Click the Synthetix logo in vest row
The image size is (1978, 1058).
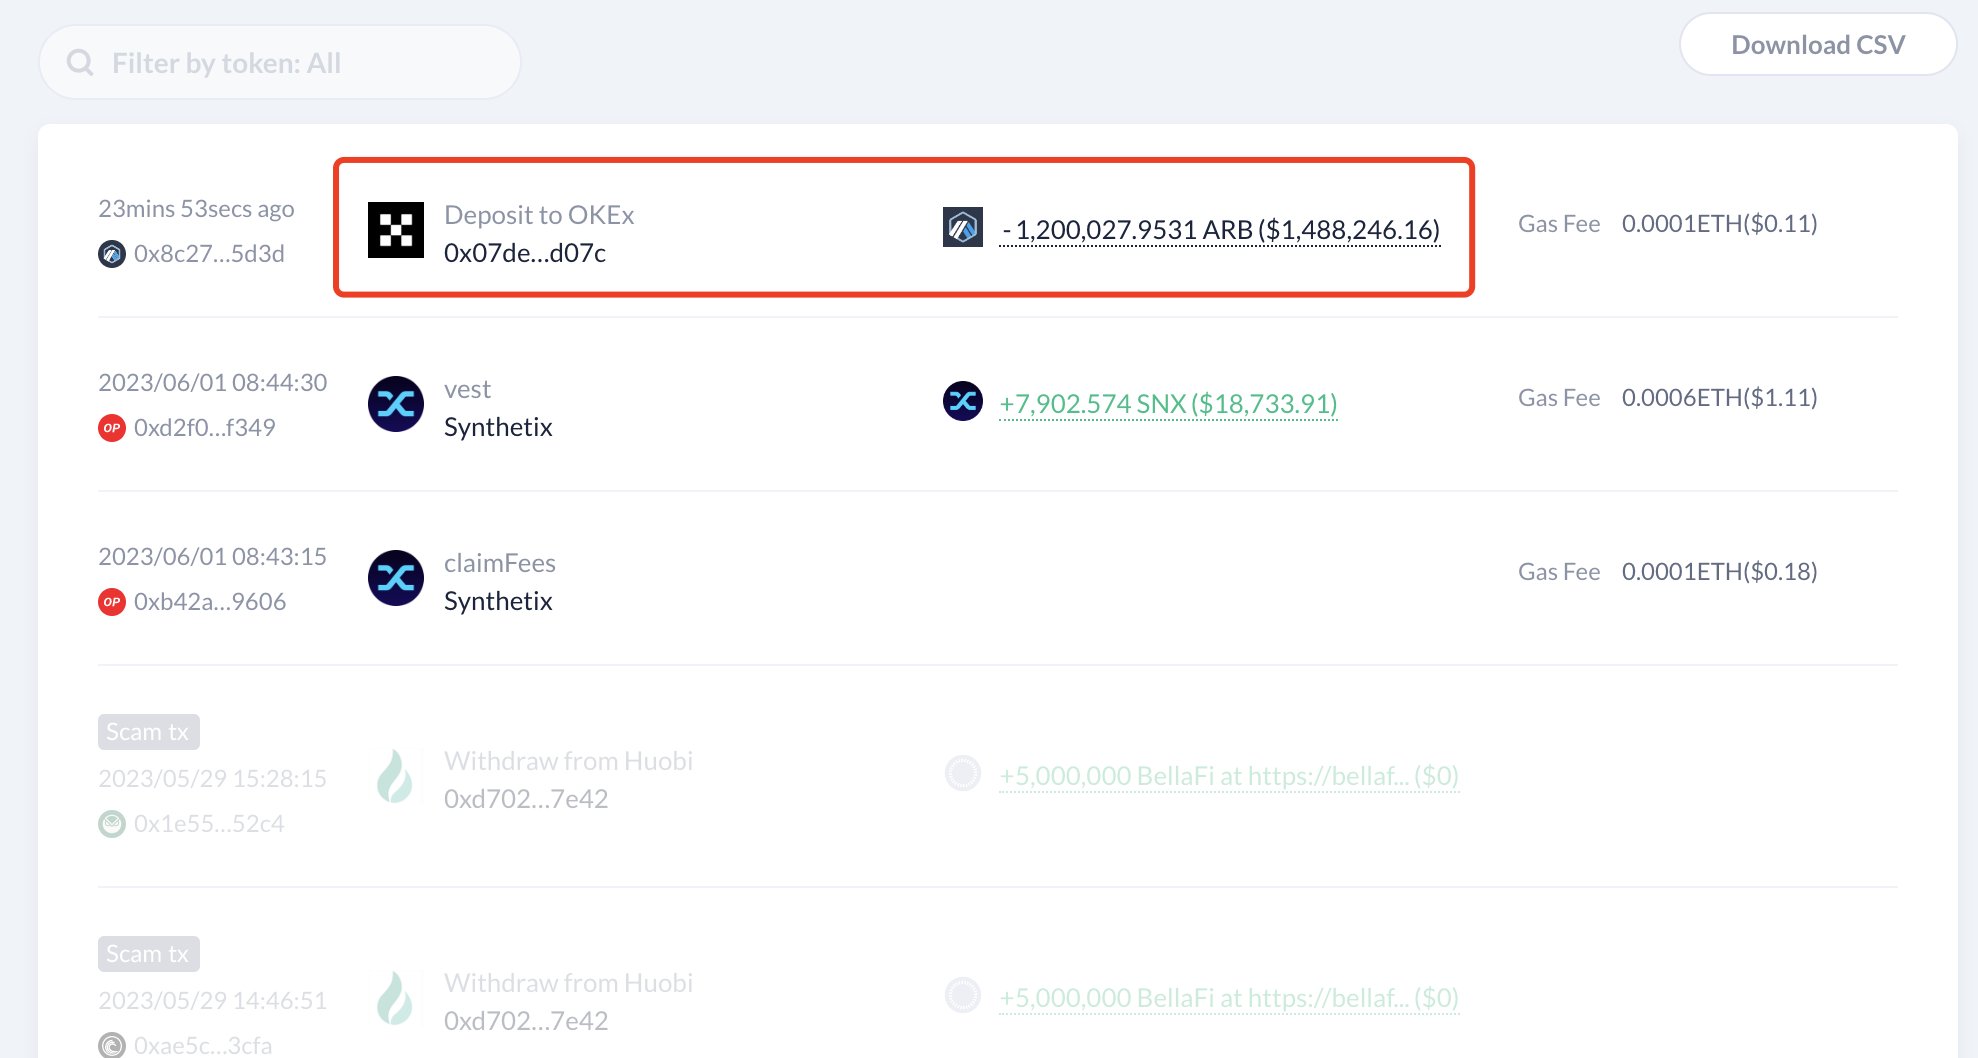click(396, 404)
